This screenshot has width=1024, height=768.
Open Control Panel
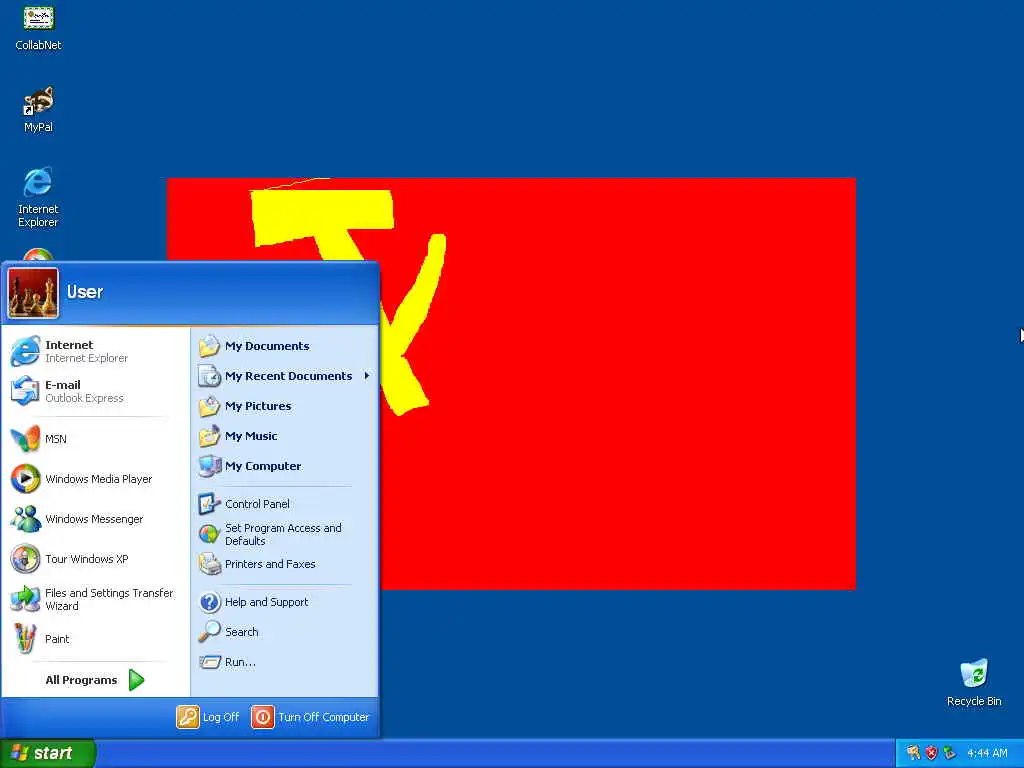click(x=284, y=504)
